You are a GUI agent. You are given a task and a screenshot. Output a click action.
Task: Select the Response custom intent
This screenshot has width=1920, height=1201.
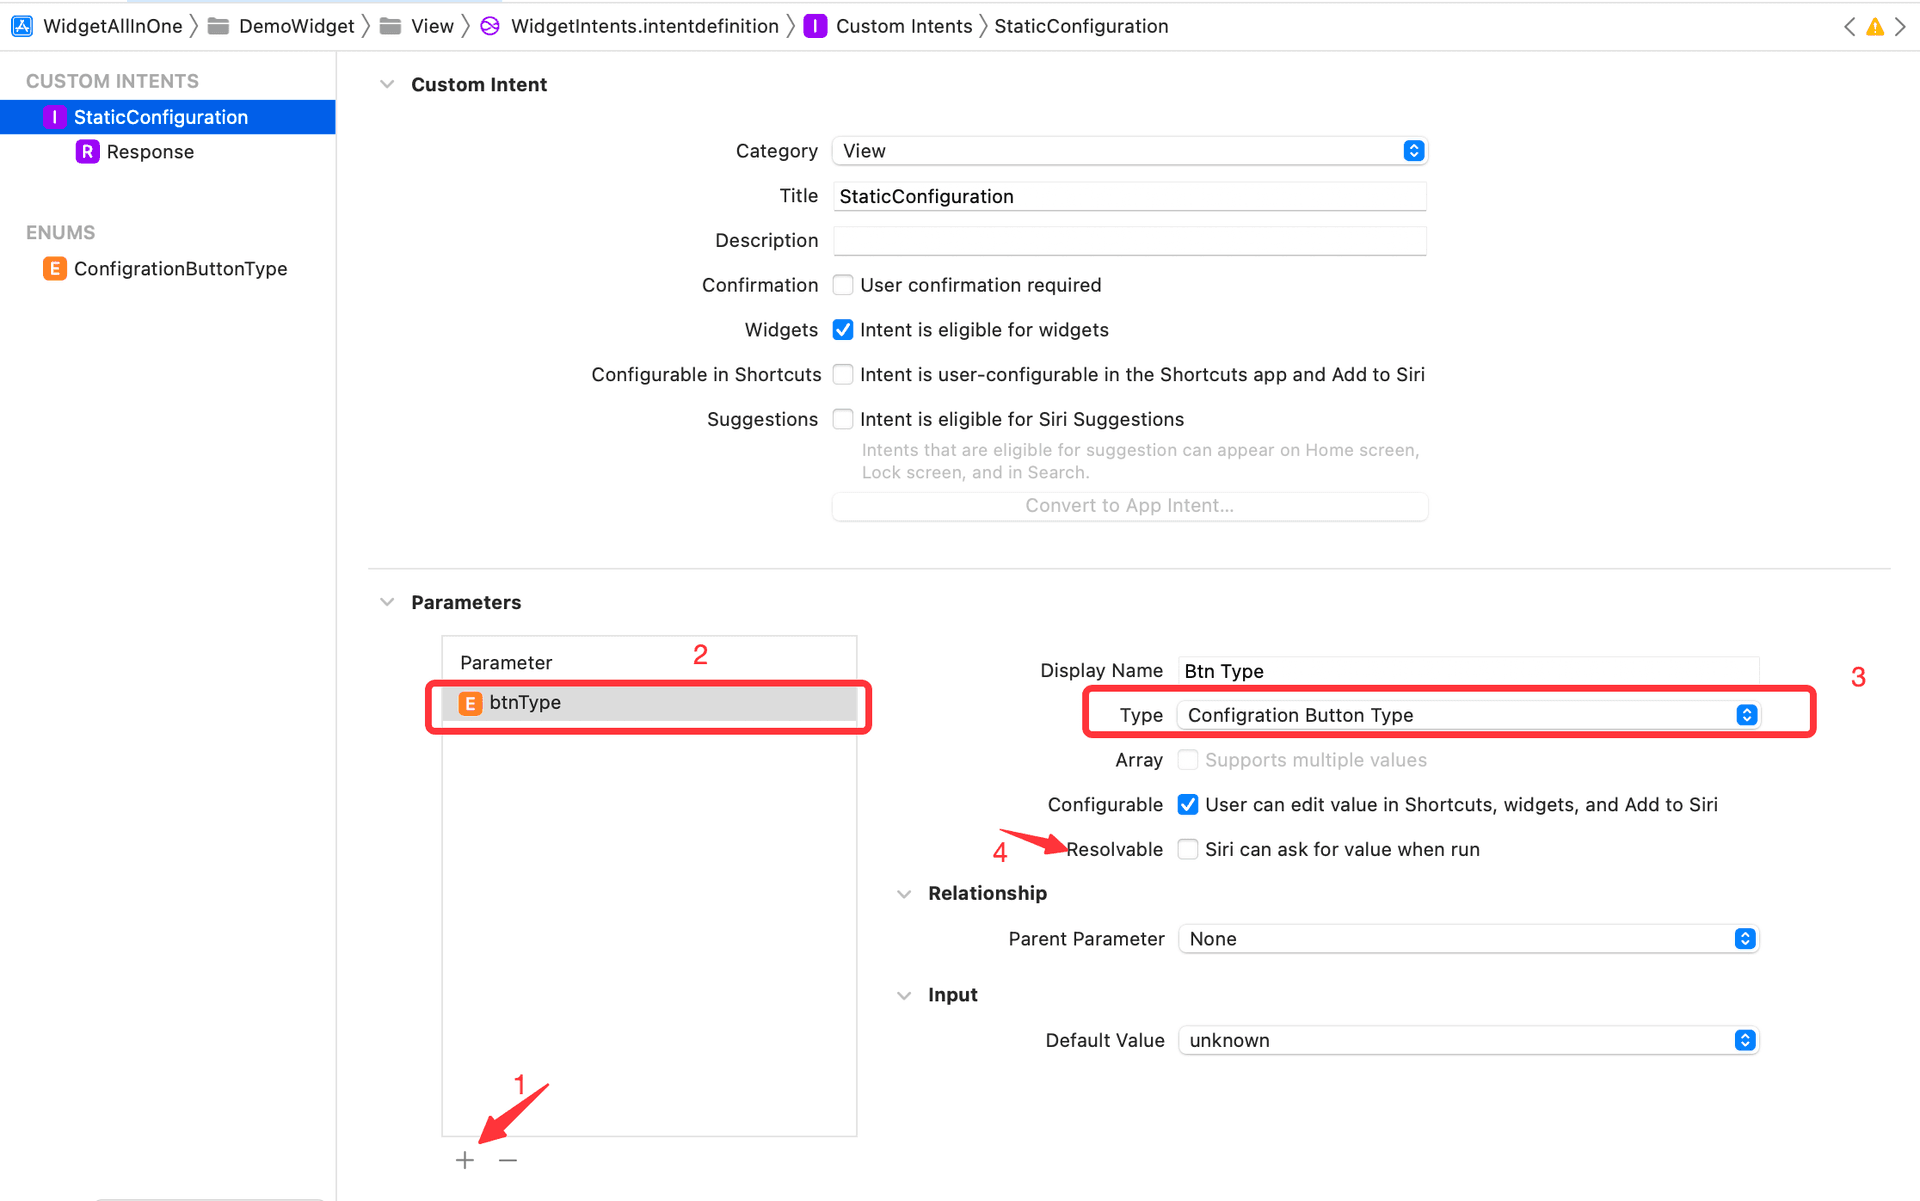click(148, 151)
